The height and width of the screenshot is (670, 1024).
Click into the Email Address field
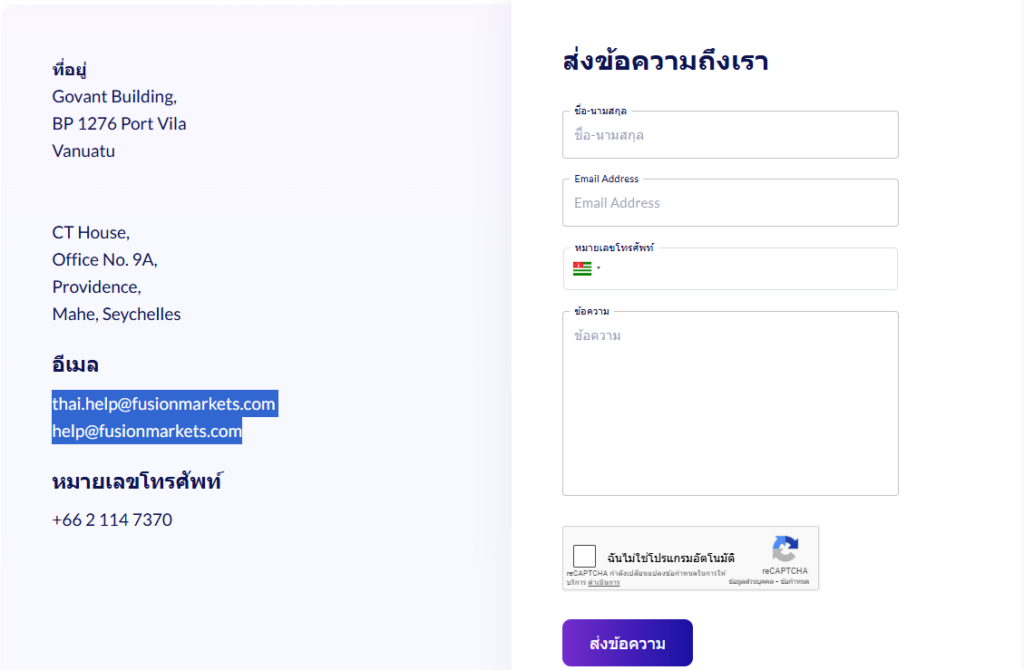730,203
